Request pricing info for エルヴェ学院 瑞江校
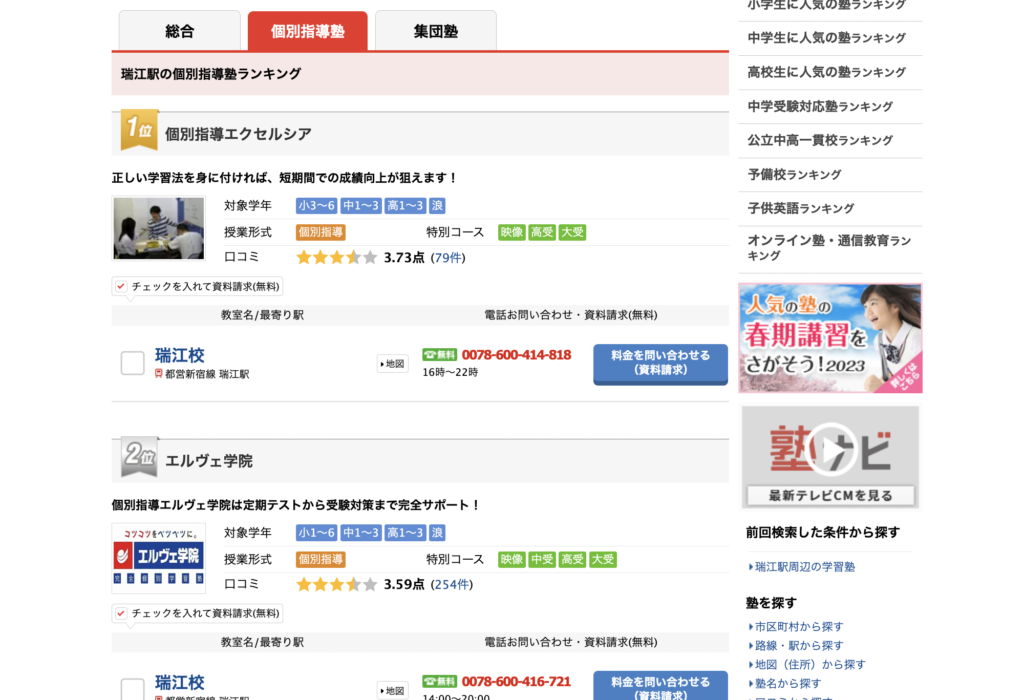This screenshot has width=1024, height=700. point(660,686)
